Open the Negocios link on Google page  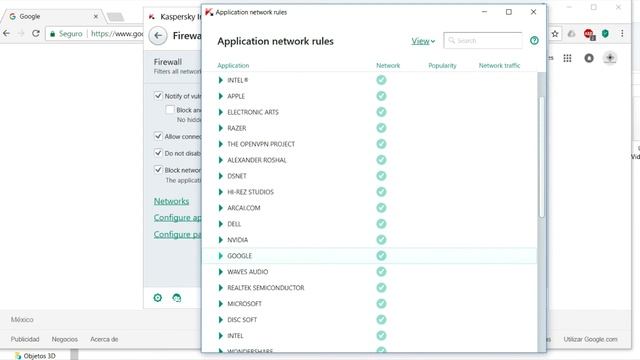click(64, 339)
